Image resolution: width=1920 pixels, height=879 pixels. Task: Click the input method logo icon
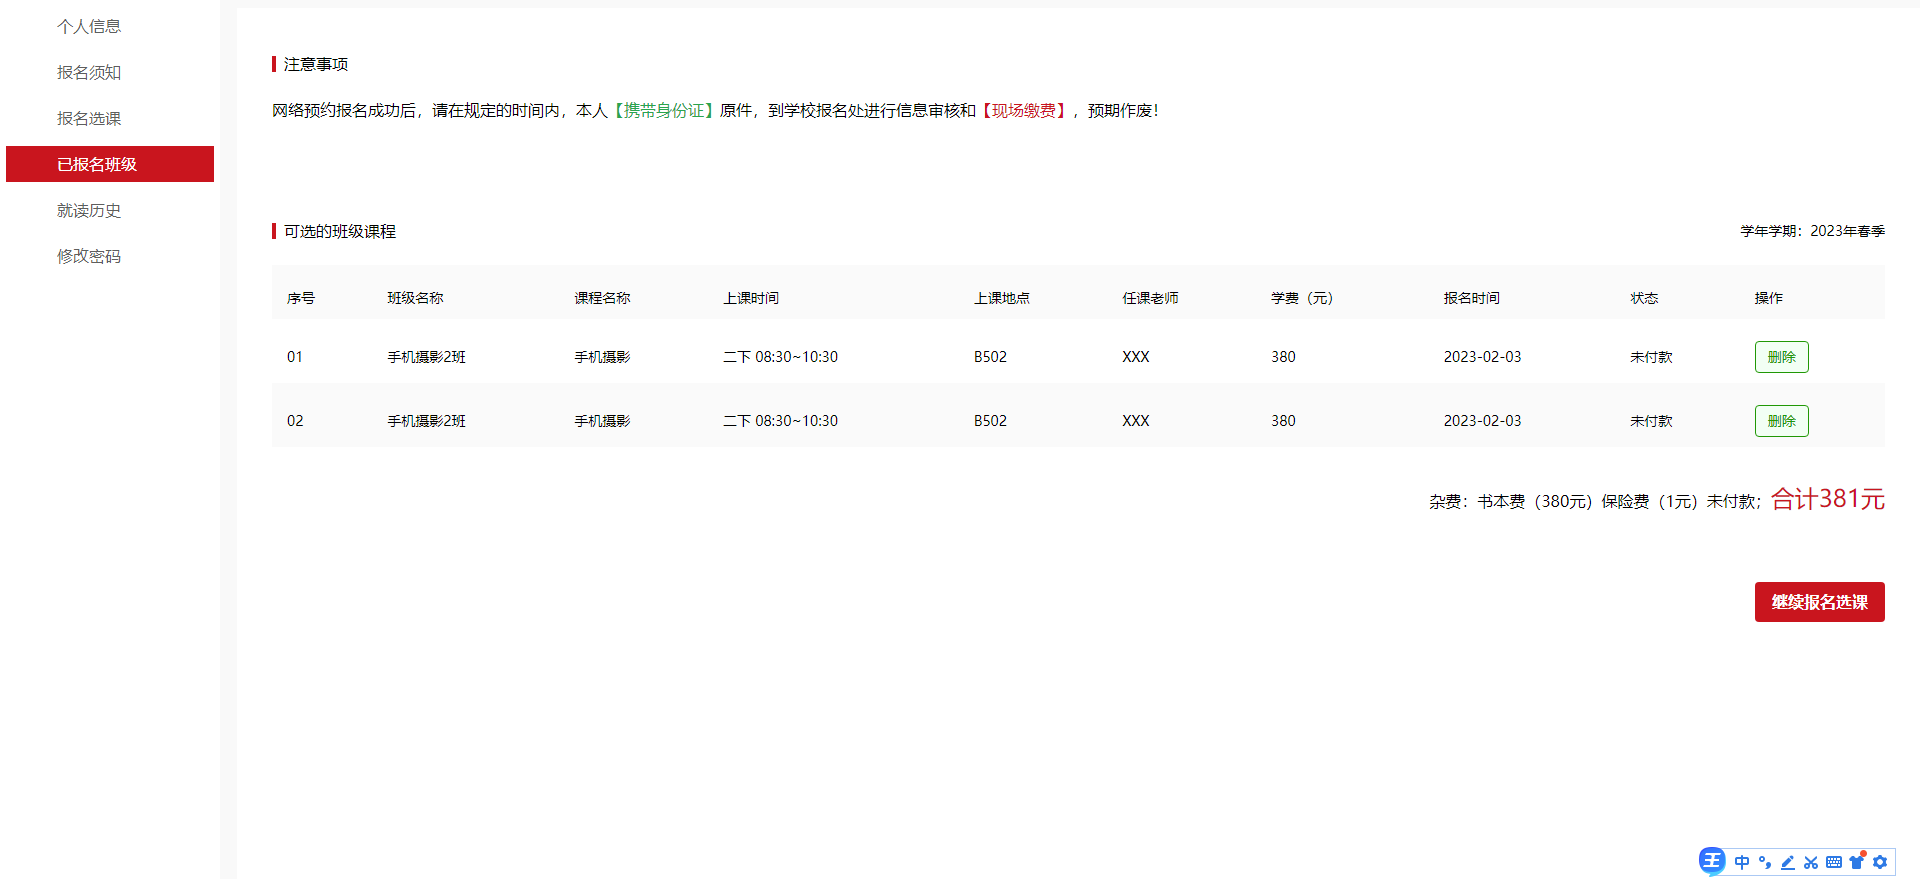1712,860
